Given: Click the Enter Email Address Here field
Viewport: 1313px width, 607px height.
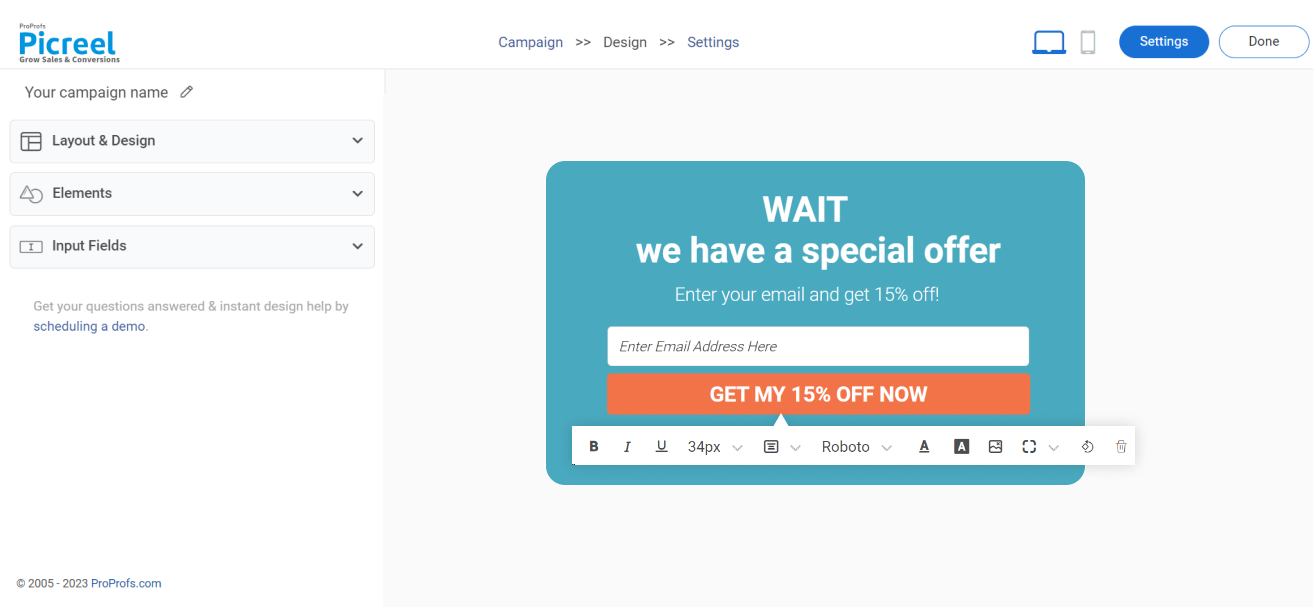Looking at the screenshot, I should click(x=817, y=346).
